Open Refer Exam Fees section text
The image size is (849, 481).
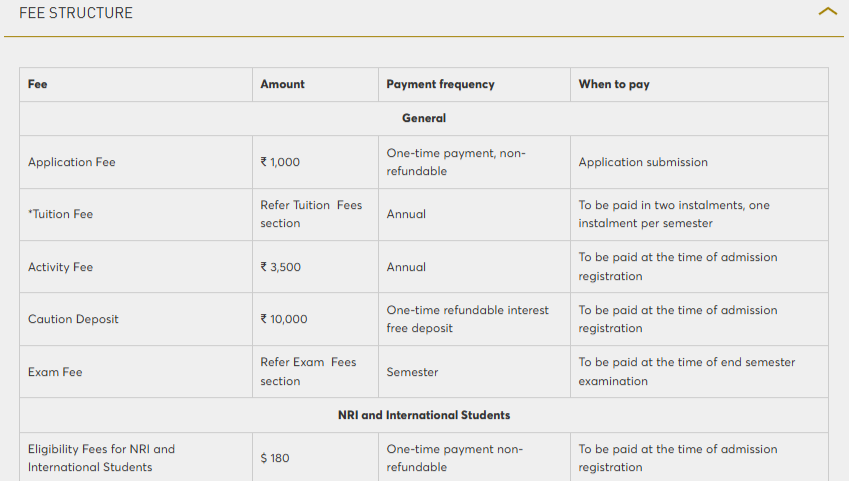(308, 372)
